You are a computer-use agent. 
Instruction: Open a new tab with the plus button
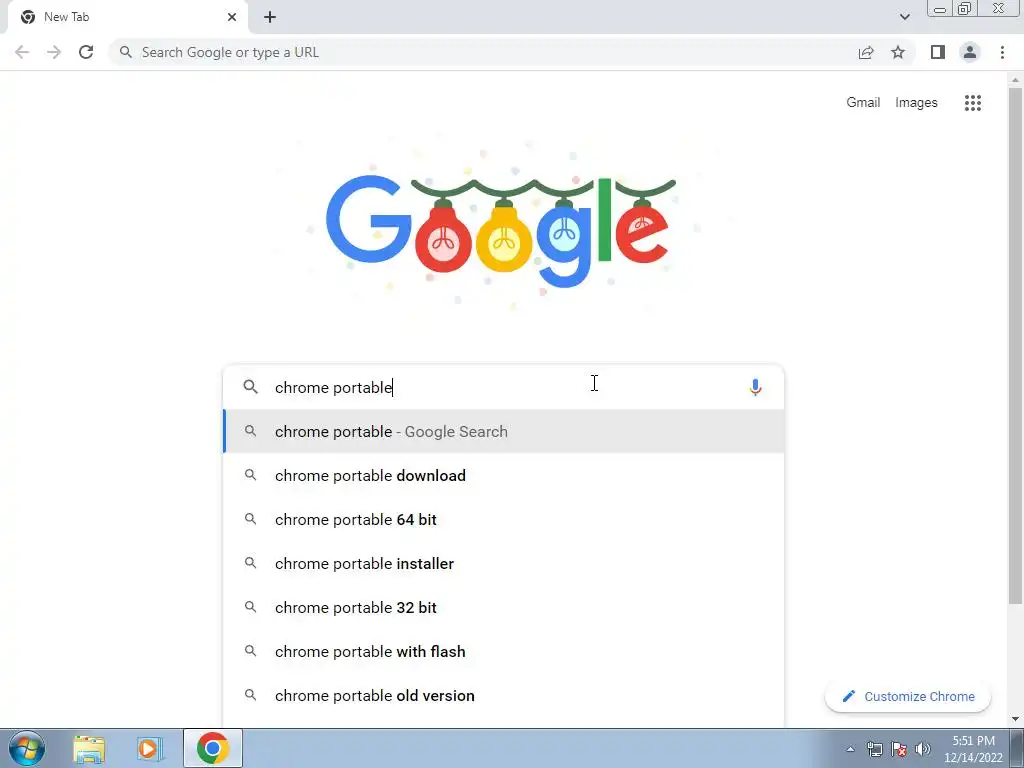click(270, 17)
